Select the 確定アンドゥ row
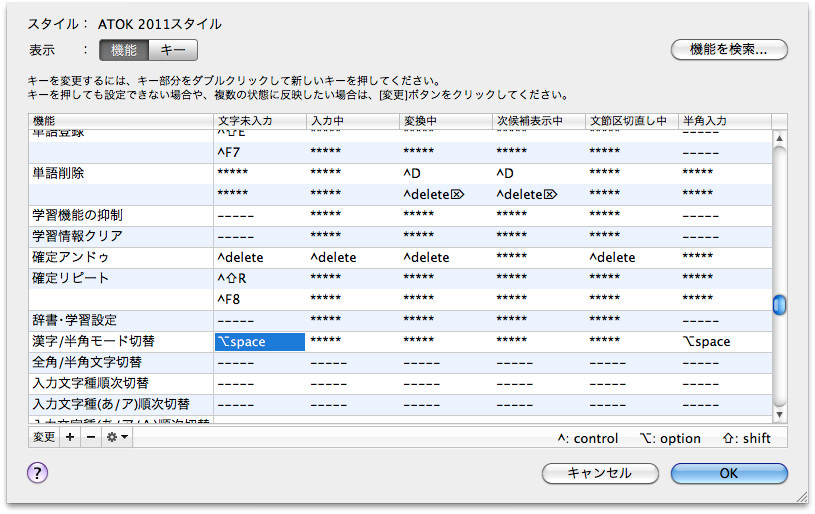The height and width of the screenshot is (514, 815). 400,258
